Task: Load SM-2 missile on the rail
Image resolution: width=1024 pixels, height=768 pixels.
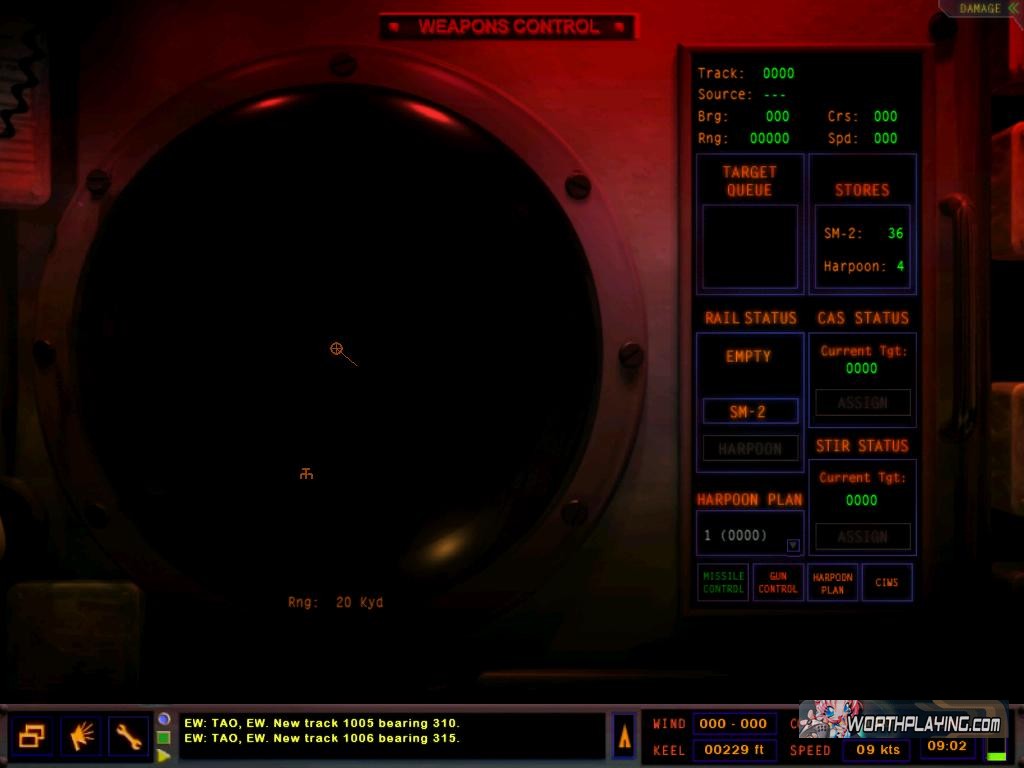Action: (x=750, y=411)
